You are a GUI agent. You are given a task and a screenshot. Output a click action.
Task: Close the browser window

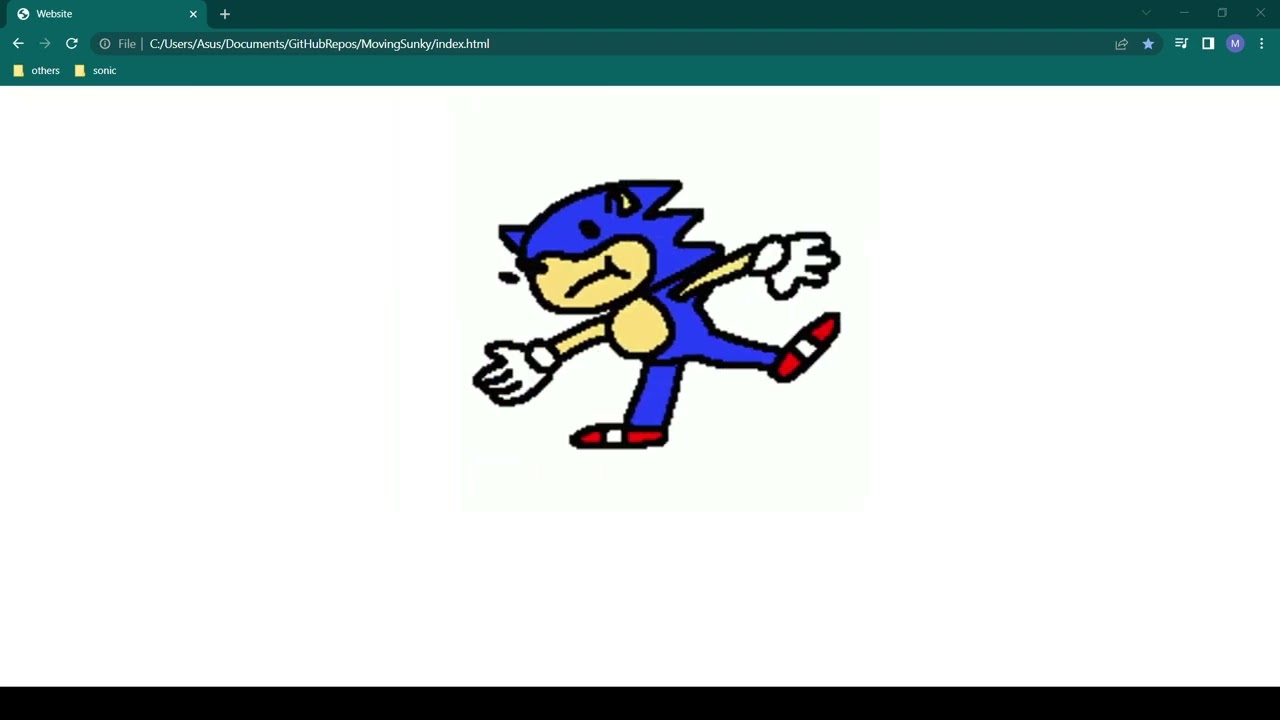(1260, 13)
